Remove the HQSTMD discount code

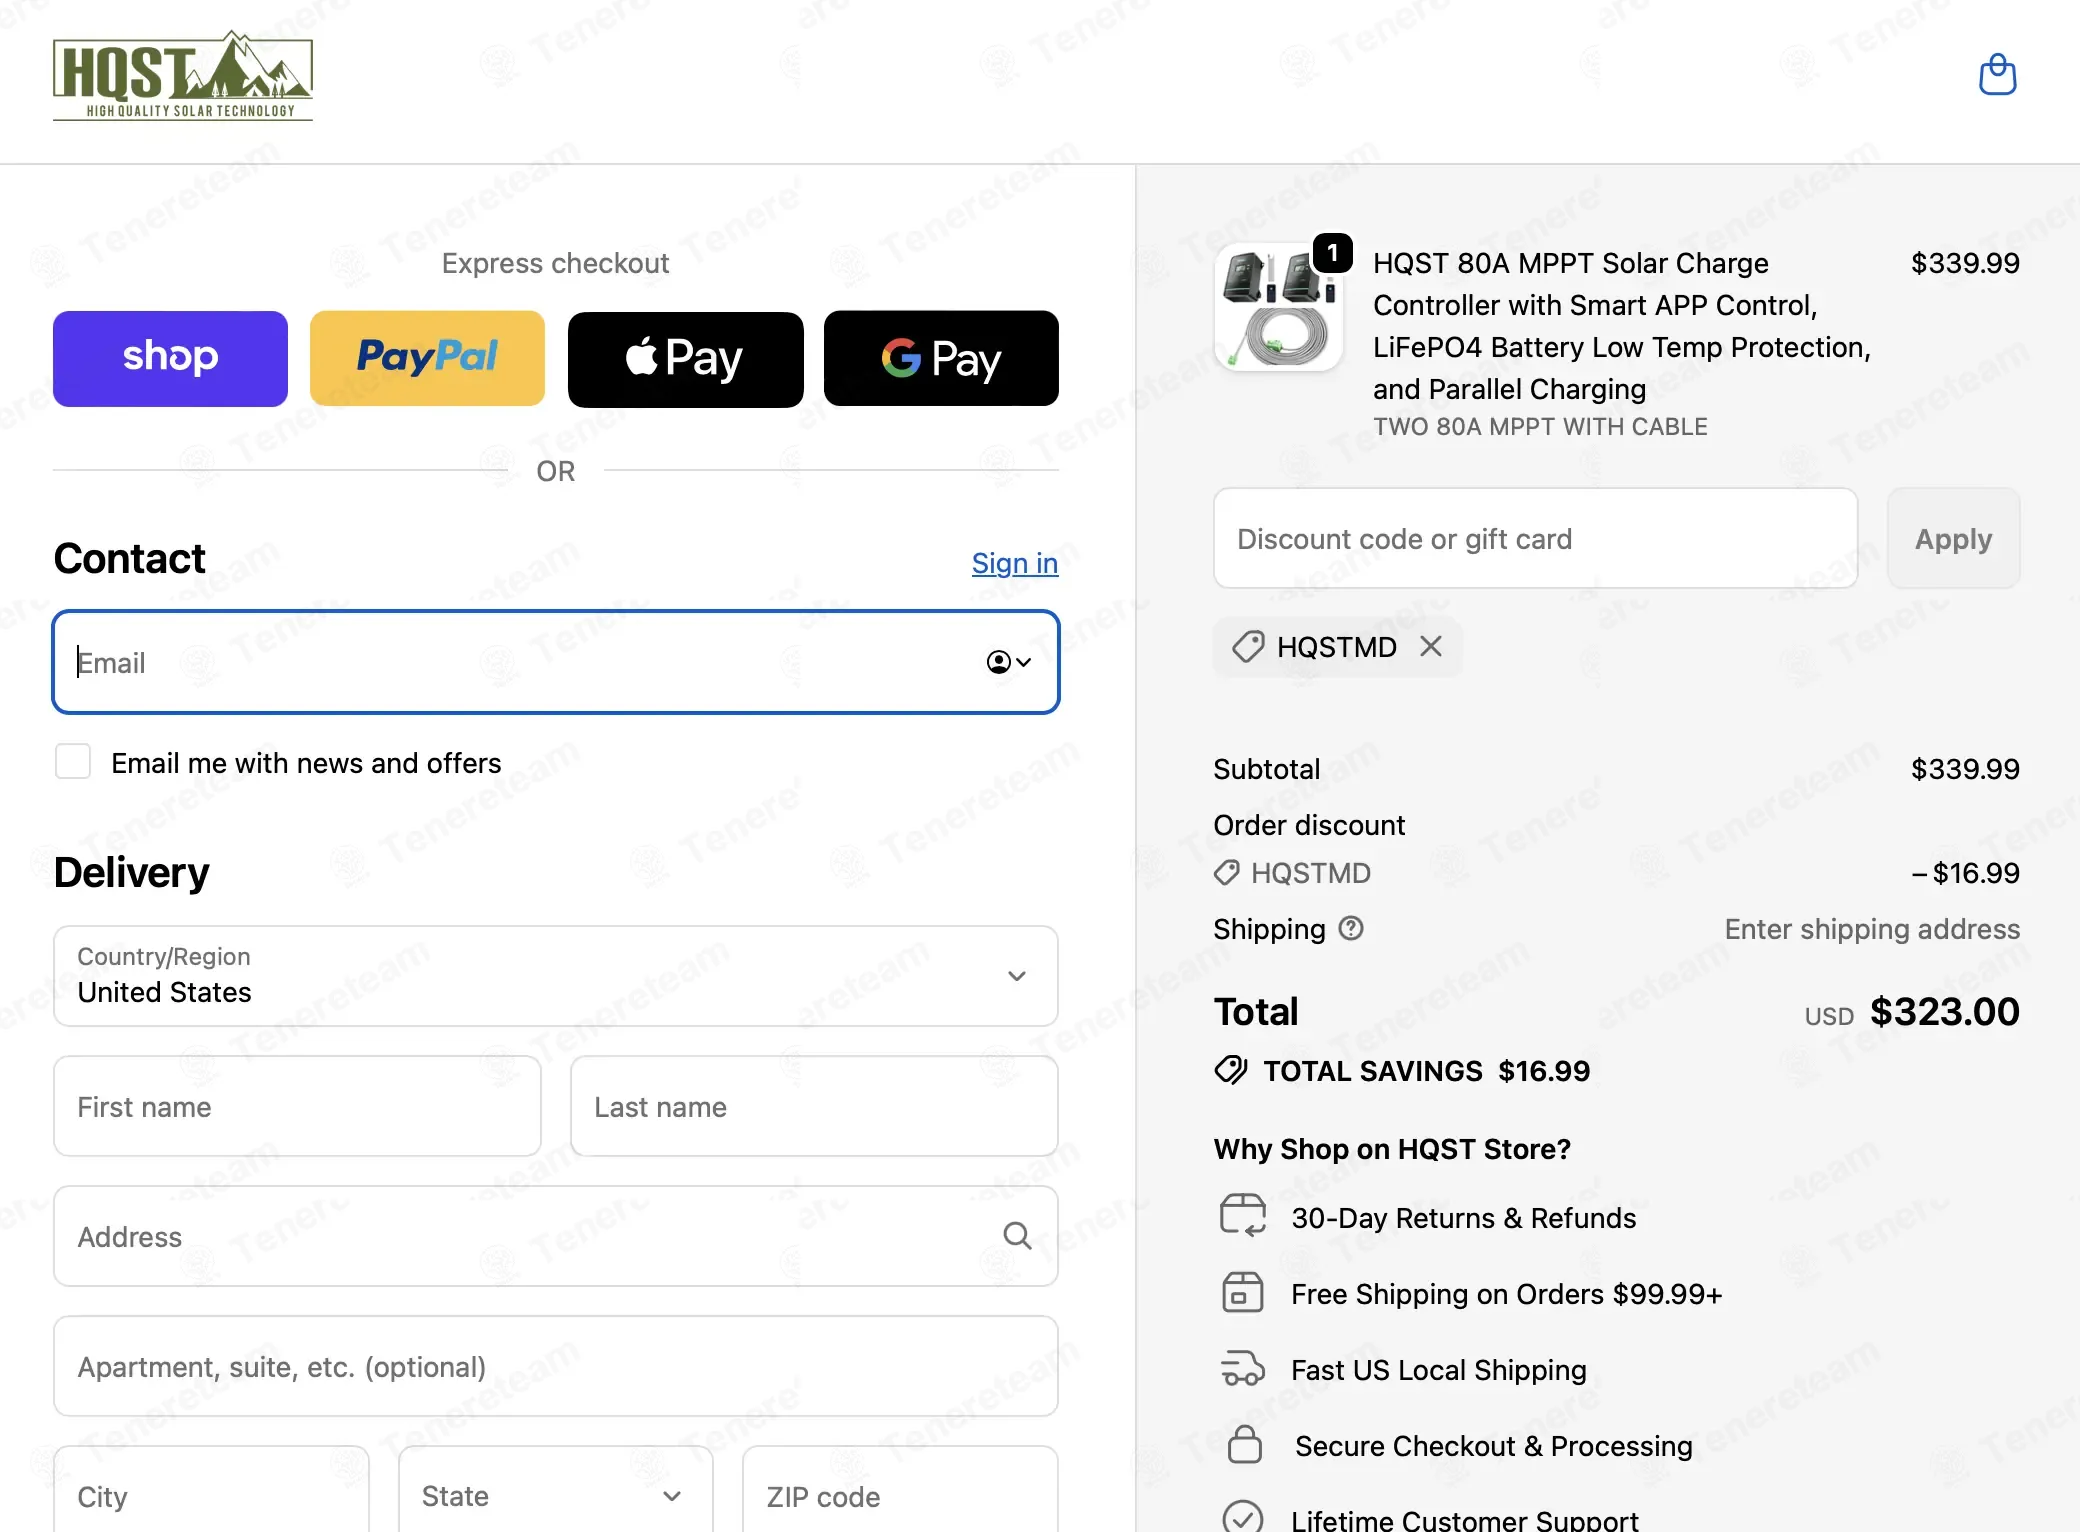point(1431,647)
